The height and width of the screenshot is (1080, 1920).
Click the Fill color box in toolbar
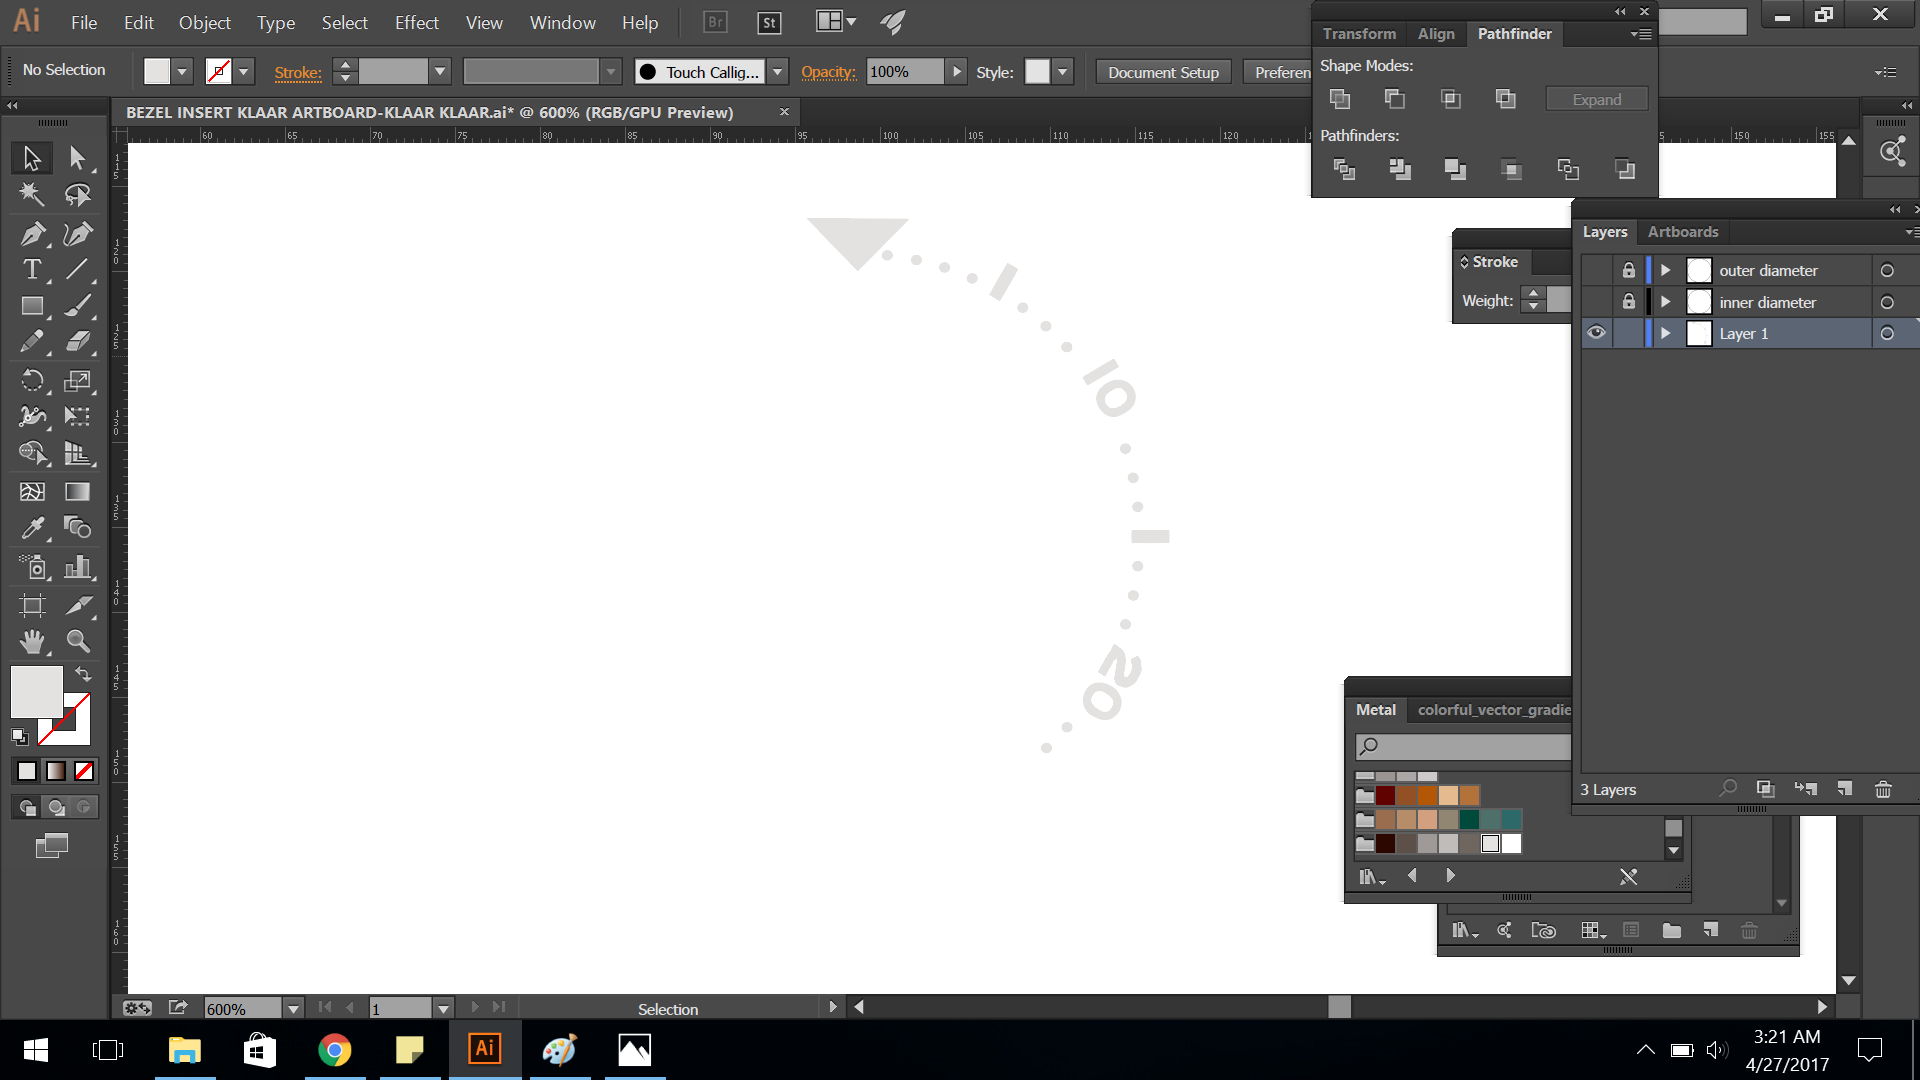[37, 692]
